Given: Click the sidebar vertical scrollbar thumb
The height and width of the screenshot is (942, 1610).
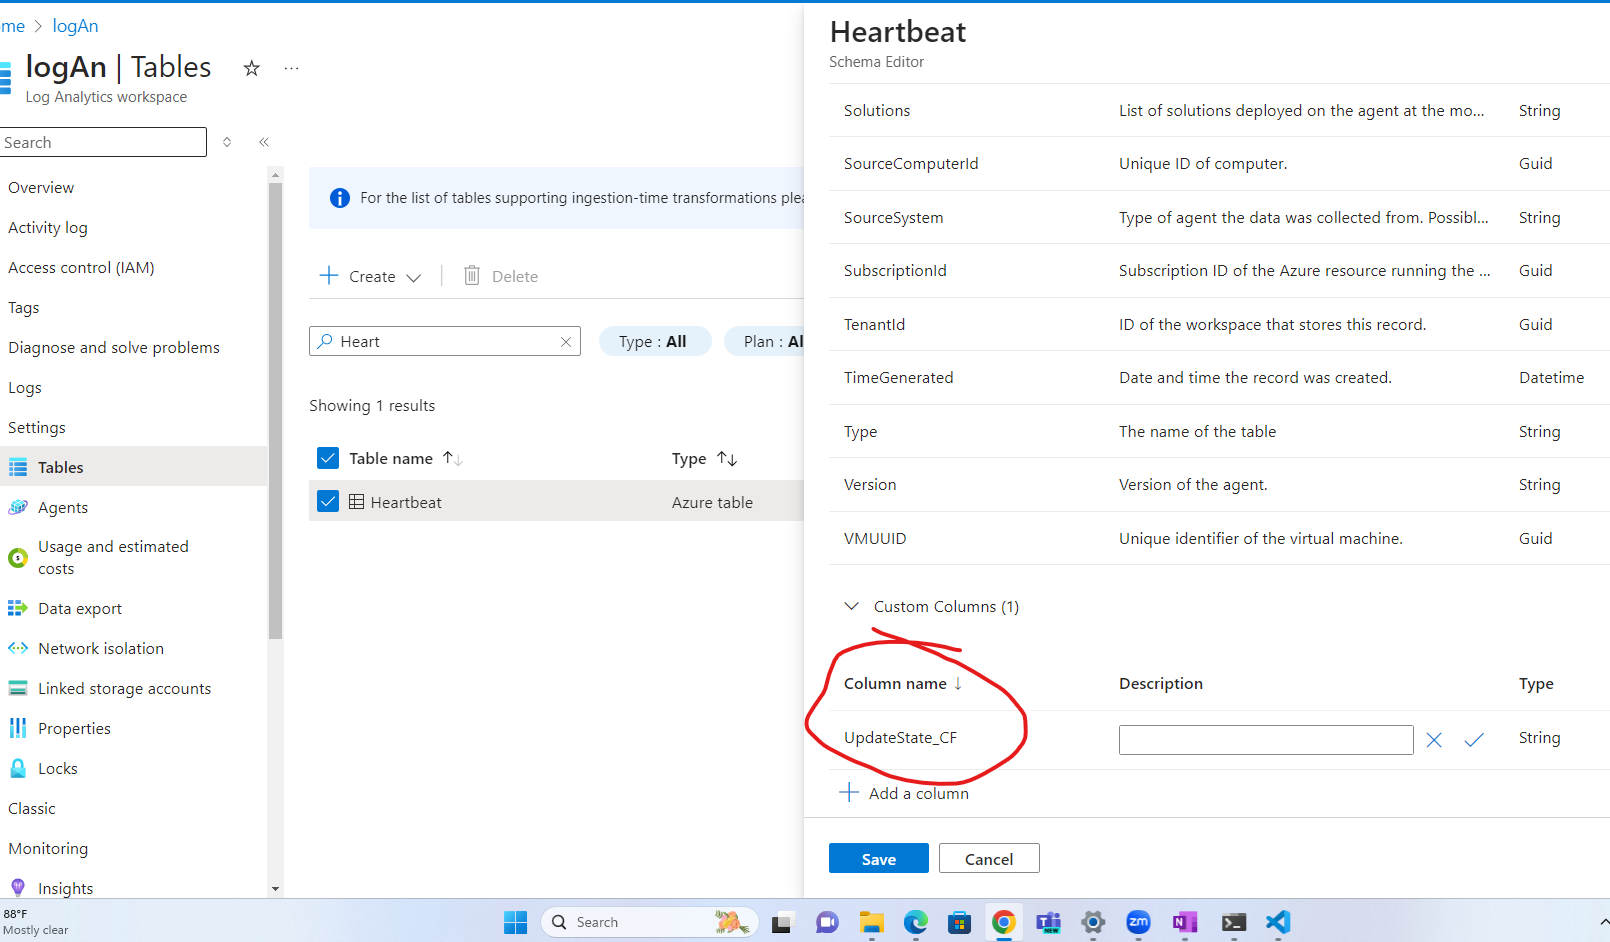Looking at the screenshot, I should pos(276,410).
